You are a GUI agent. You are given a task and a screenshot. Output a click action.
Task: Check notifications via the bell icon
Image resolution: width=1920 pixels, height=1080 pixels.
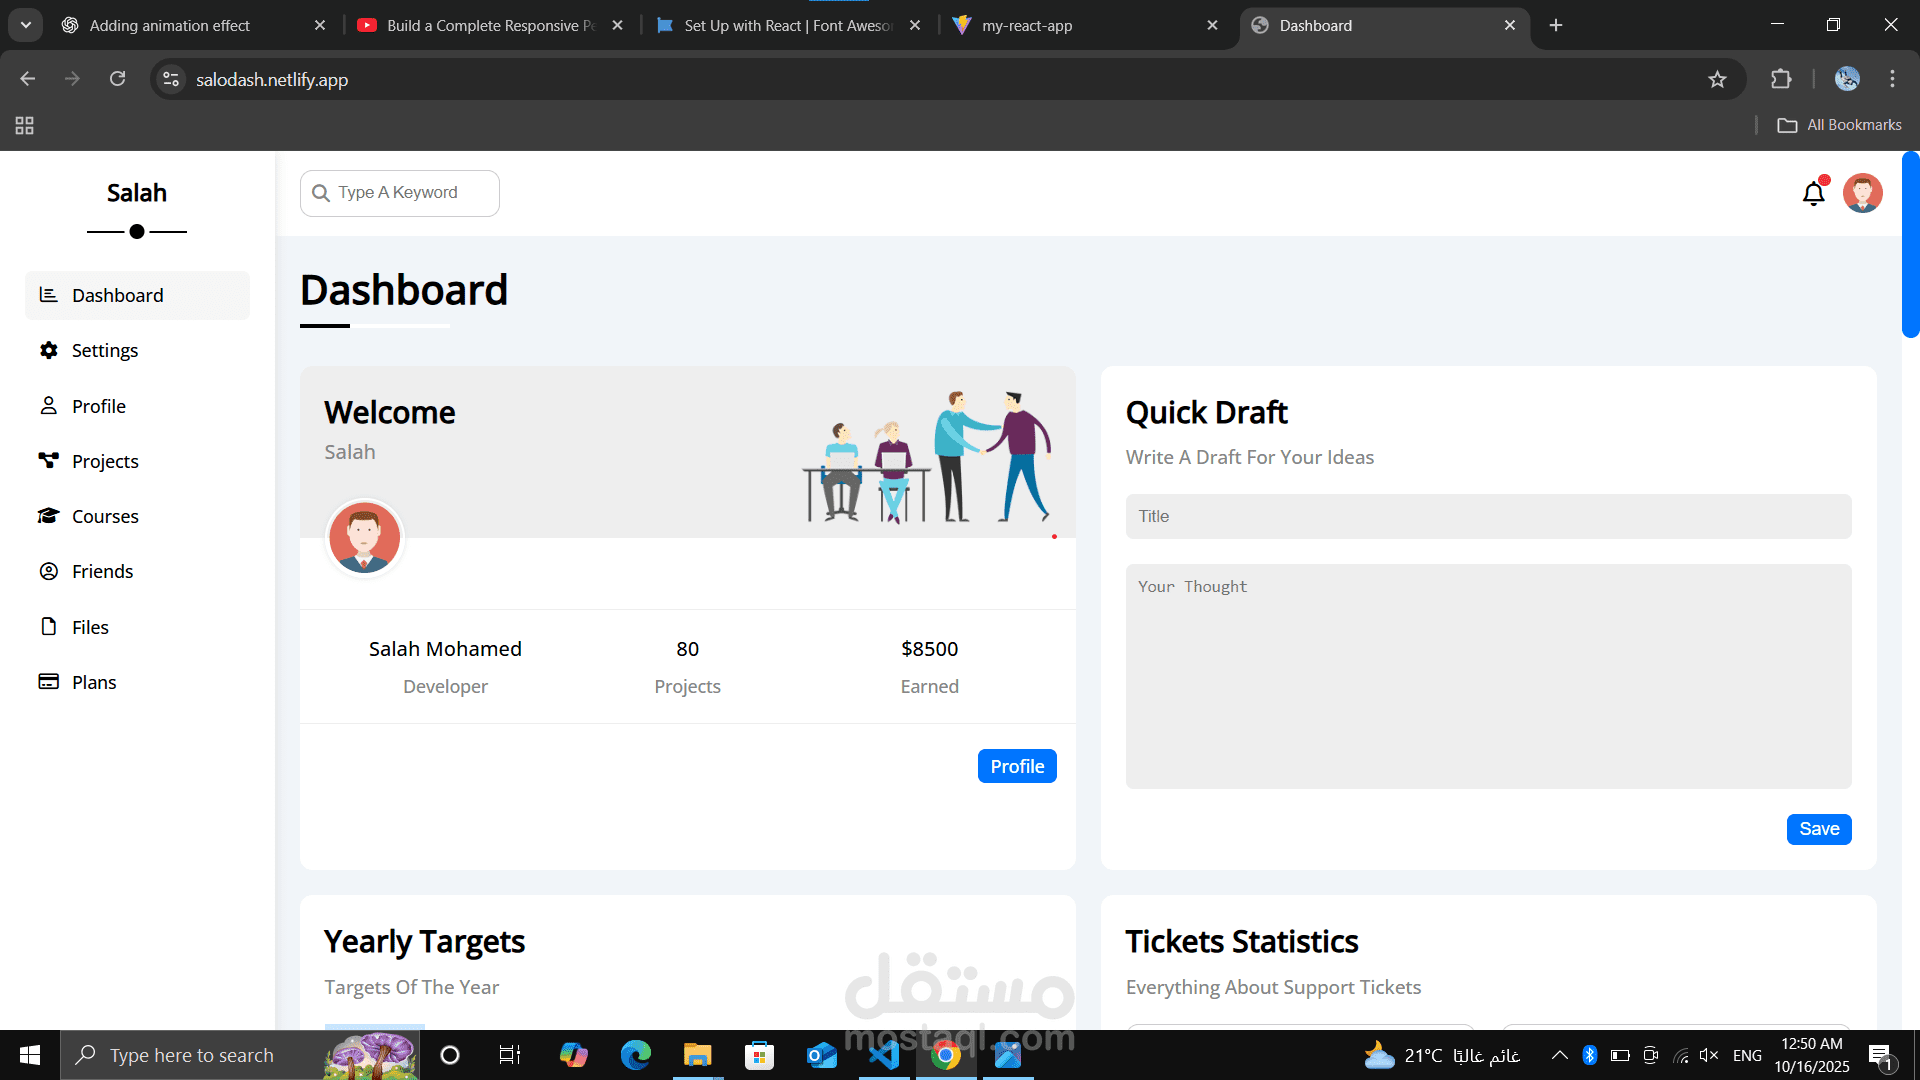pyautogui.click(x=1813, y=193)
